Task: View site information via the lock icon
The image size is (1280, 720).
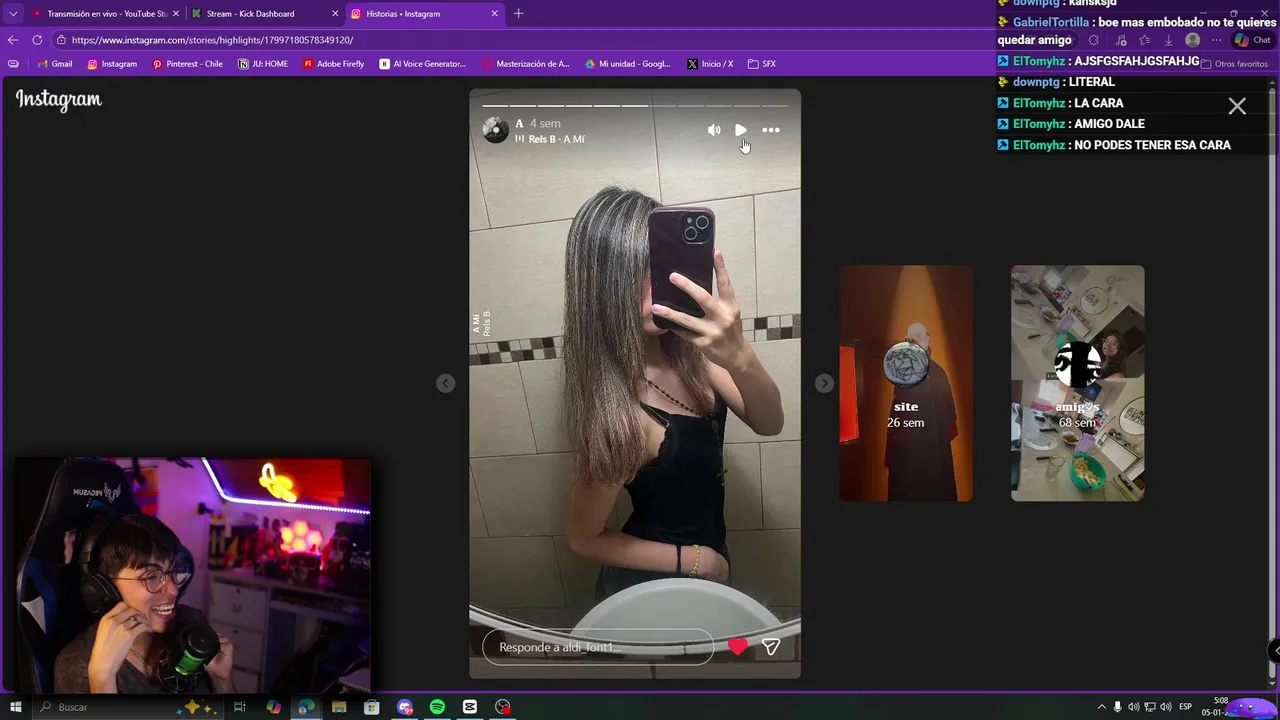Action: pyautogui.click(x=61, y=40)
